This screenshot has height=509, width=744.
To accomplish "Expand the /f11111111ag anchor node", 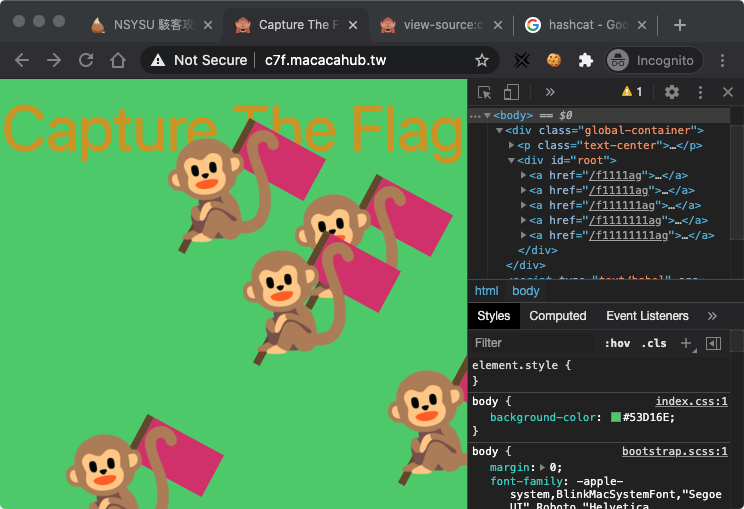I will (523, 235).
